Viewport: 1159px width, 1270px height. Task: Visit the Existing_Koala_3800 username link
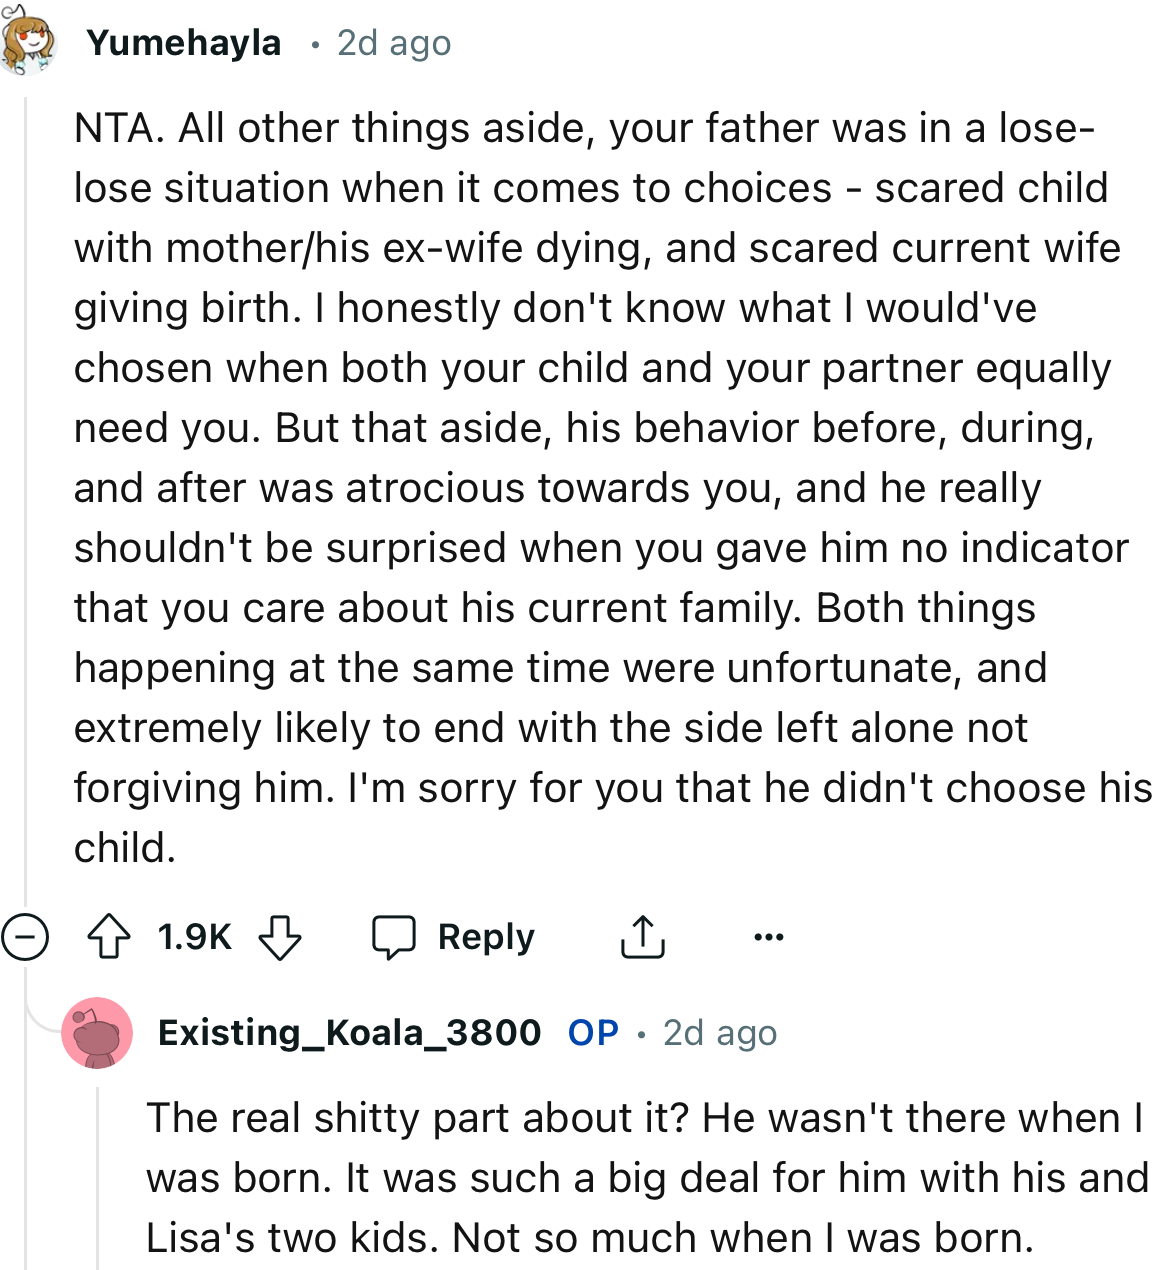[x=350, y=1033]
